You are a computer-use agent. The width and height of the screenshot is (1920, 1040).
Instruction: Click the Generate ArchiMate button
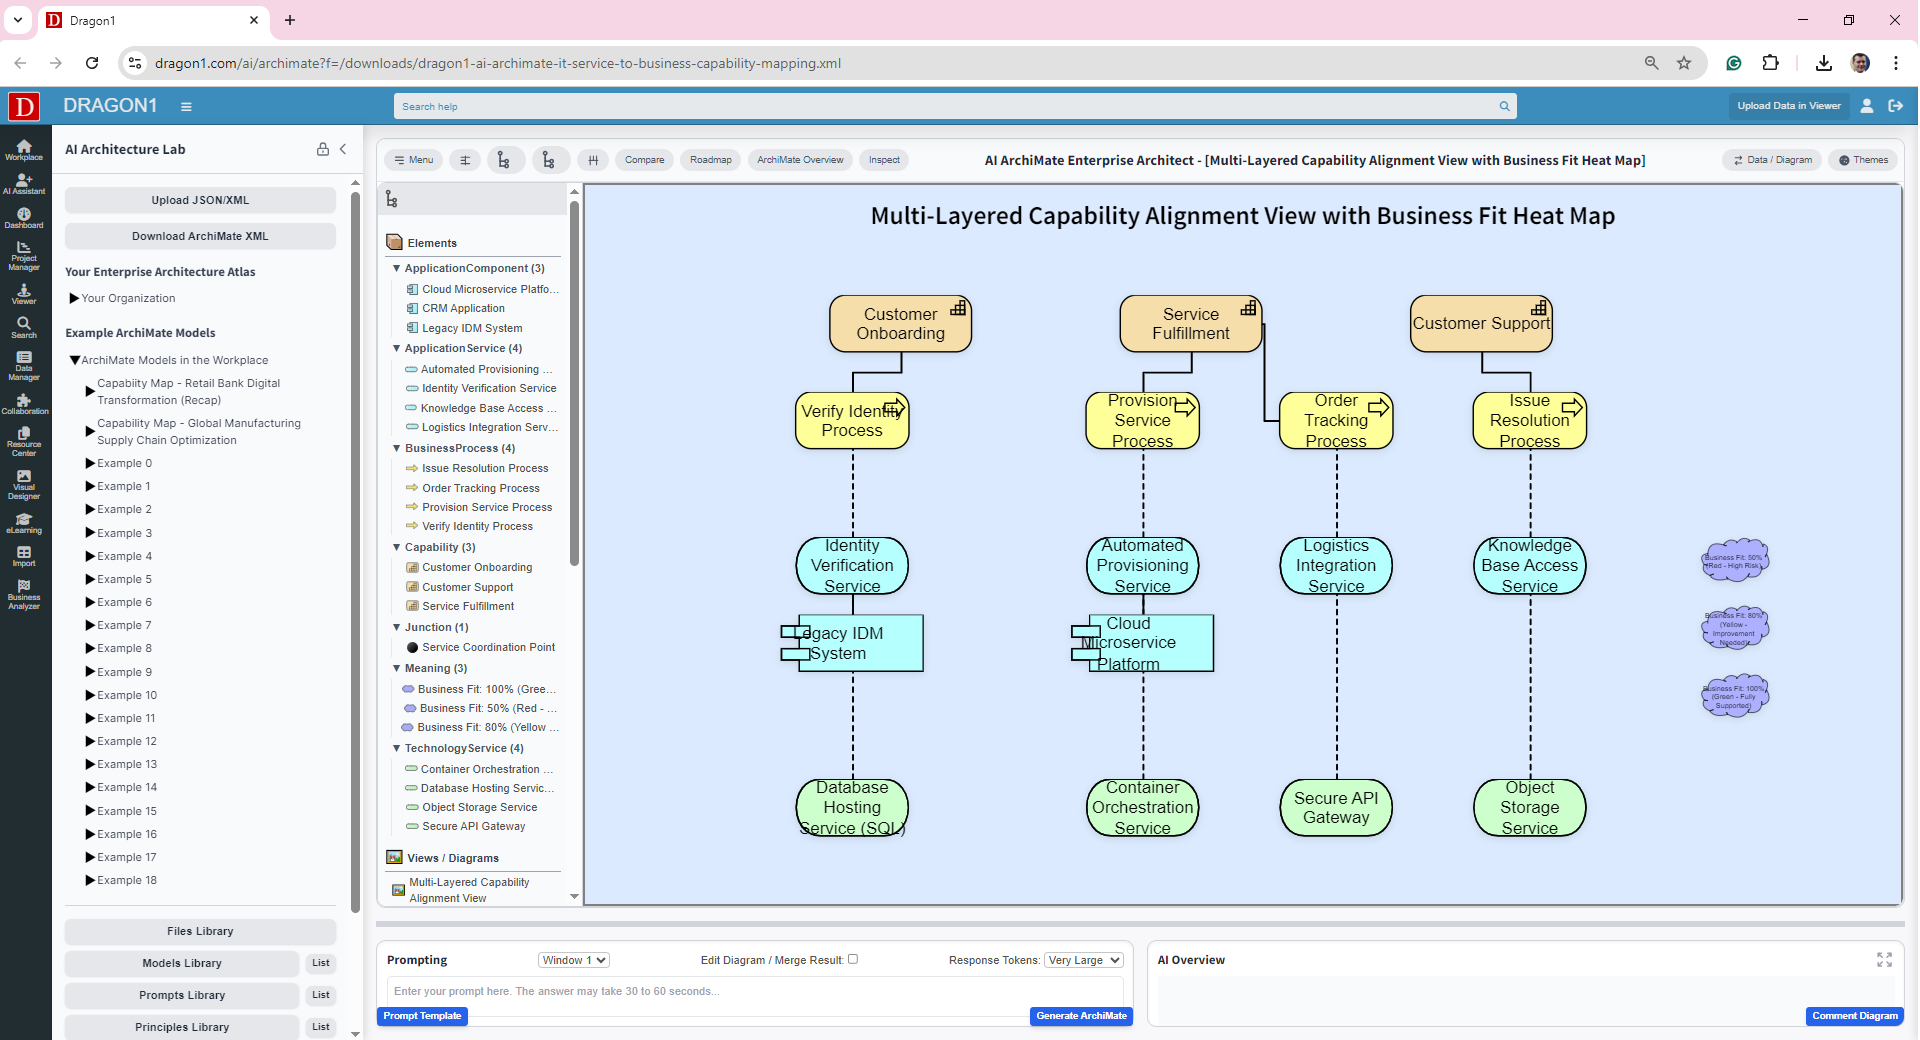(x=1081, y=1016)
